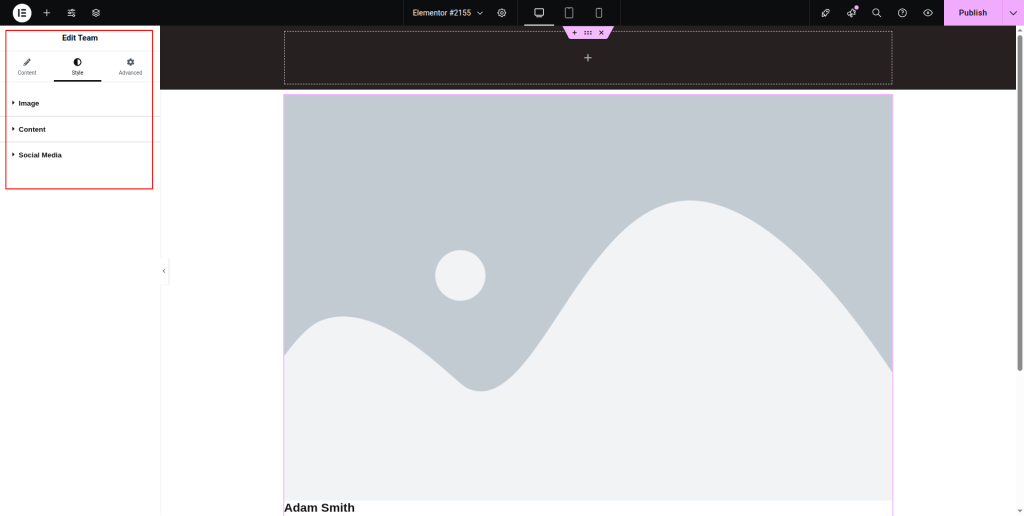Preview changes with eye icon
1024x516 pixels.
[927, 12]
